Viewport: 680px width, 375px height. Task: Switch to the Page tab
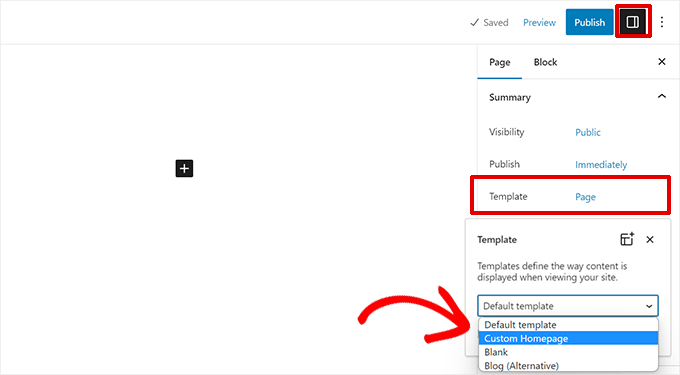tap(500, 62)
